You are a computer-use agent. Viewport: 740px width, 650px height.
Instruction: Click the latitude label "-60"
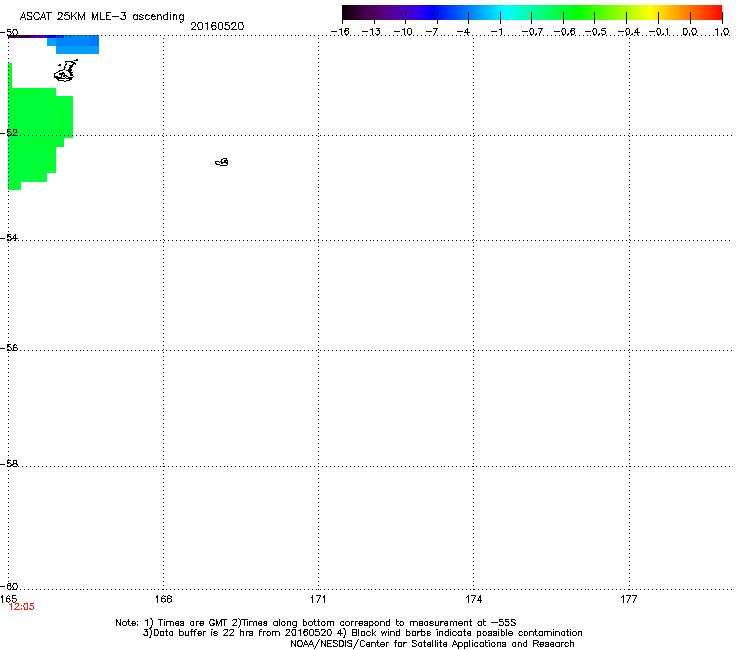point(9,586)
